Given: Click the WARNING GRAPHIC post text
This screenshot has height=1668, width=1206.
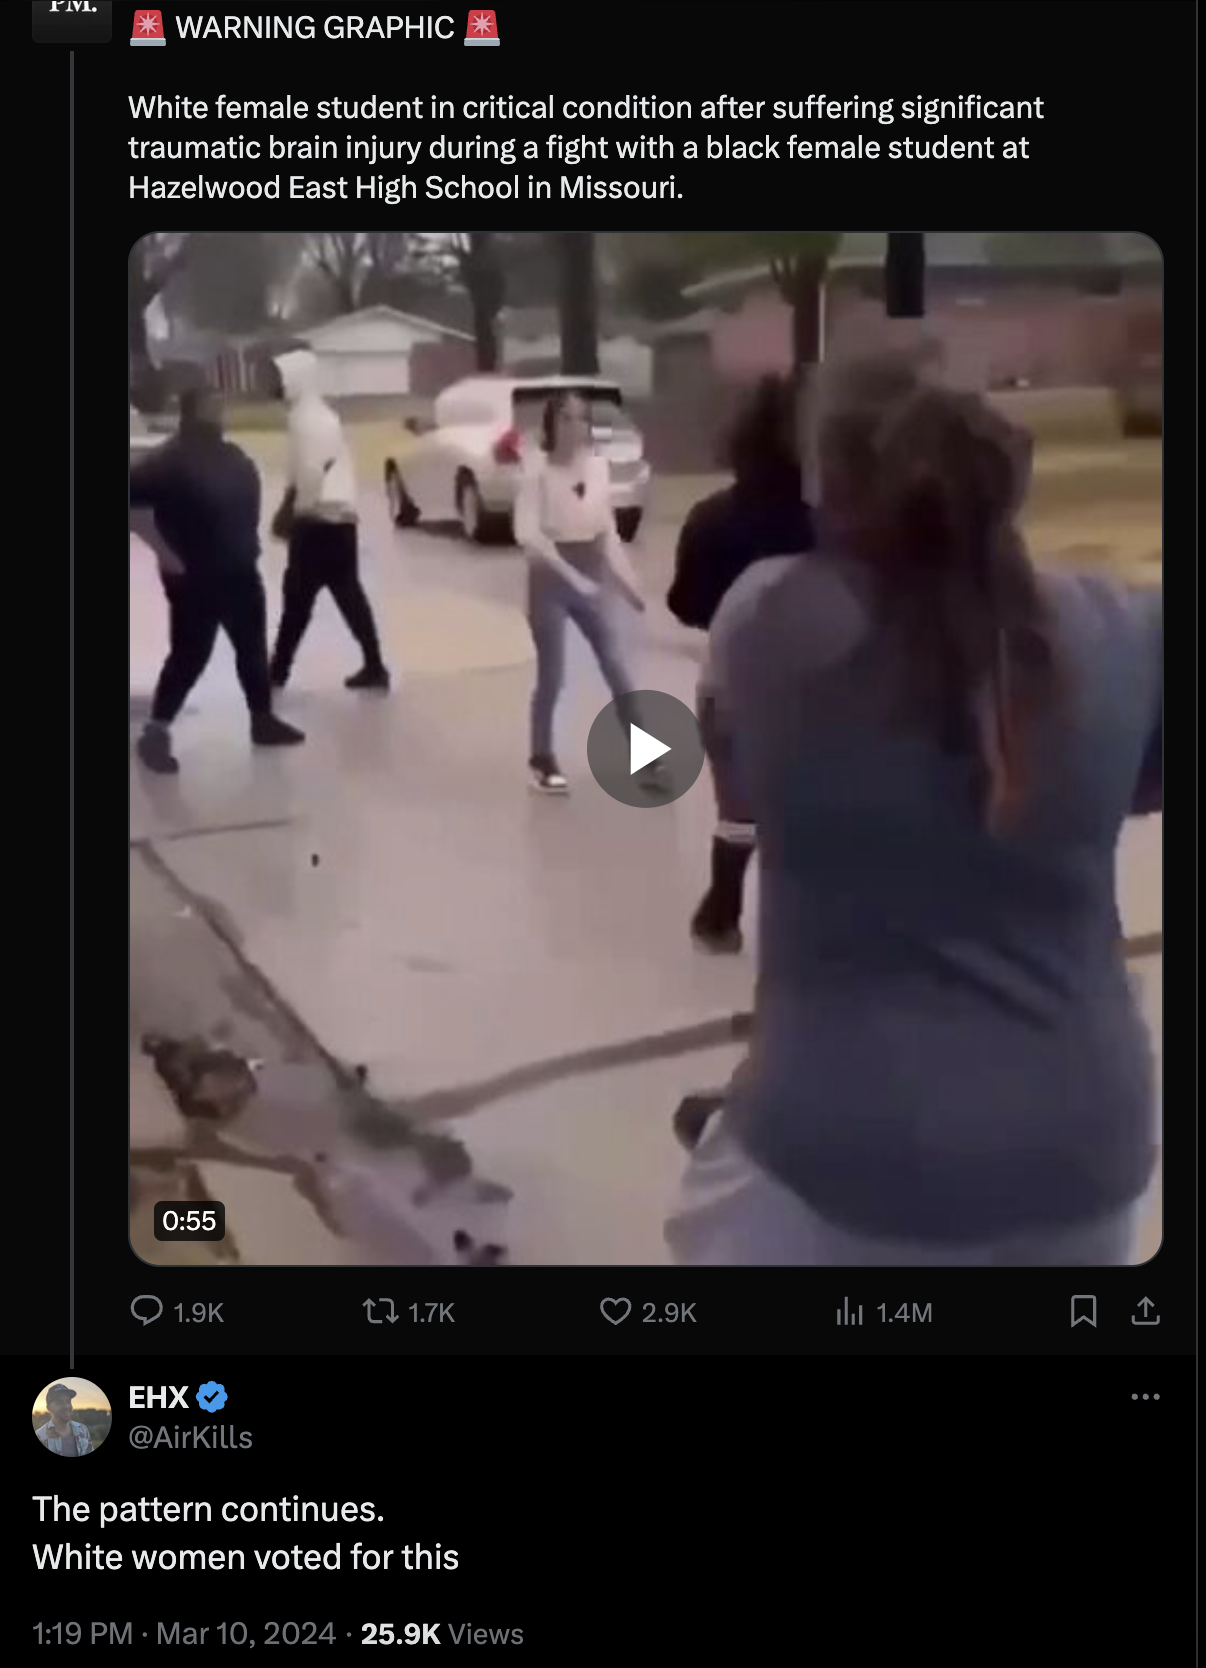Looking at the screenshot, I should [315, 27].
